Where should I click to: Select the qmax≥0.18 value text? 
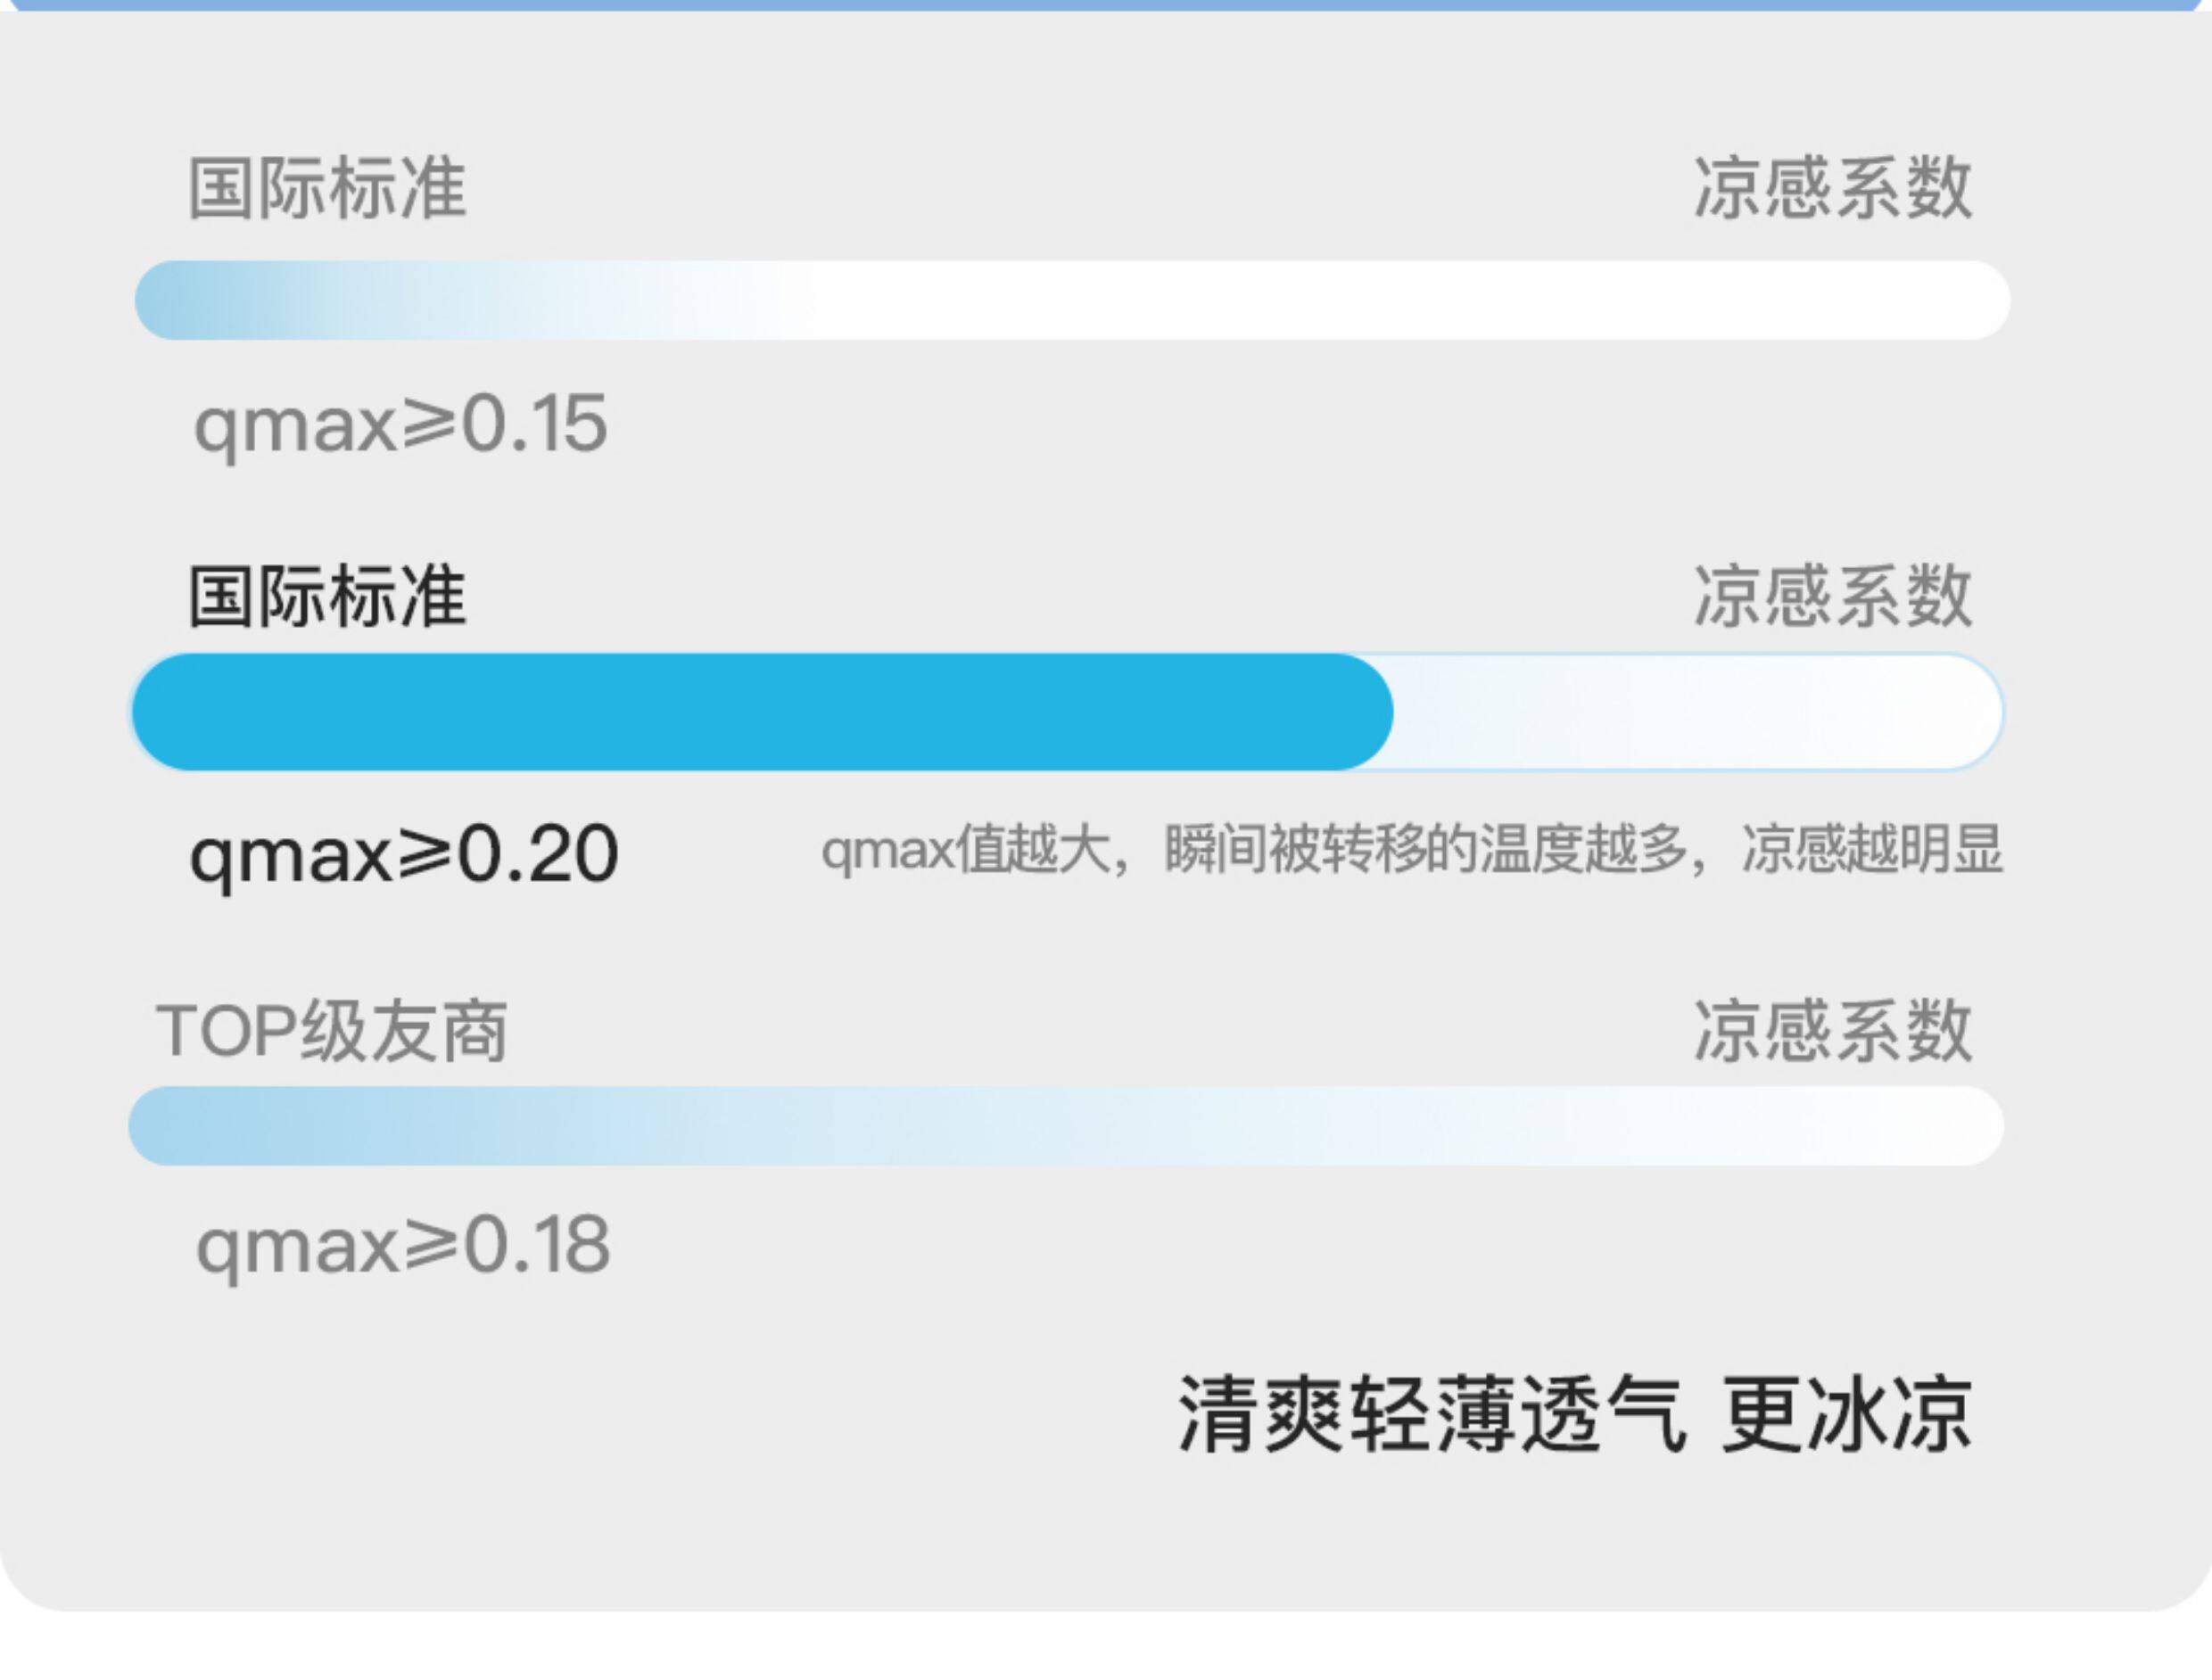[403, 1245]
